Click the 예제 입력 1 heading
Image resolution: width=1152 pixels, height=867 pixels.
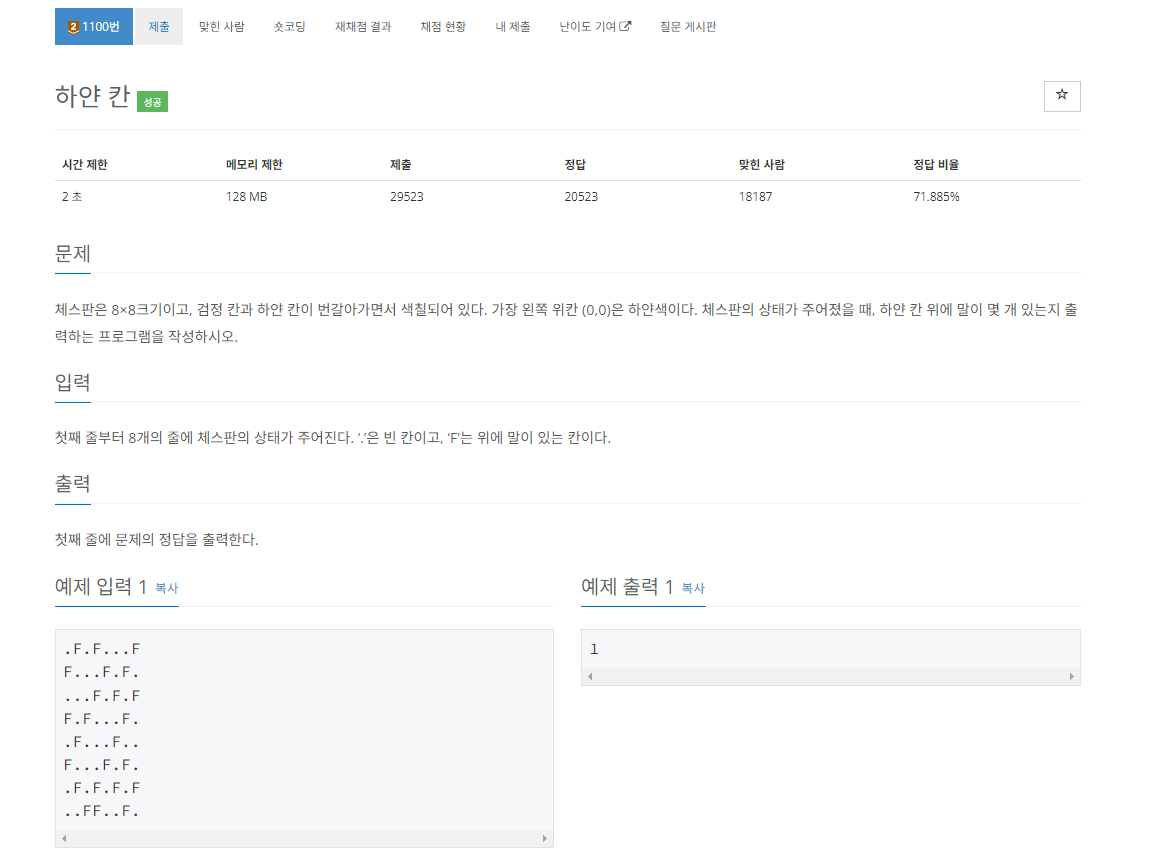(101, 587)
